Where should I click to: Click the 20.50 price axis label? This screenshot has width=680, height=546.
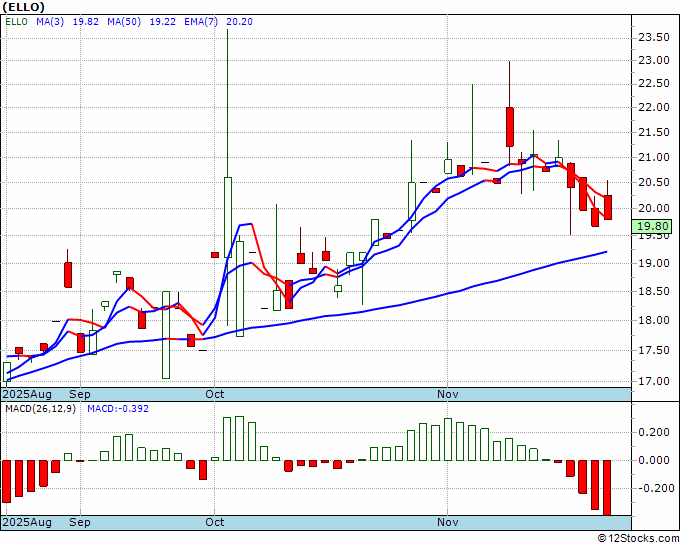coord(654,183)
